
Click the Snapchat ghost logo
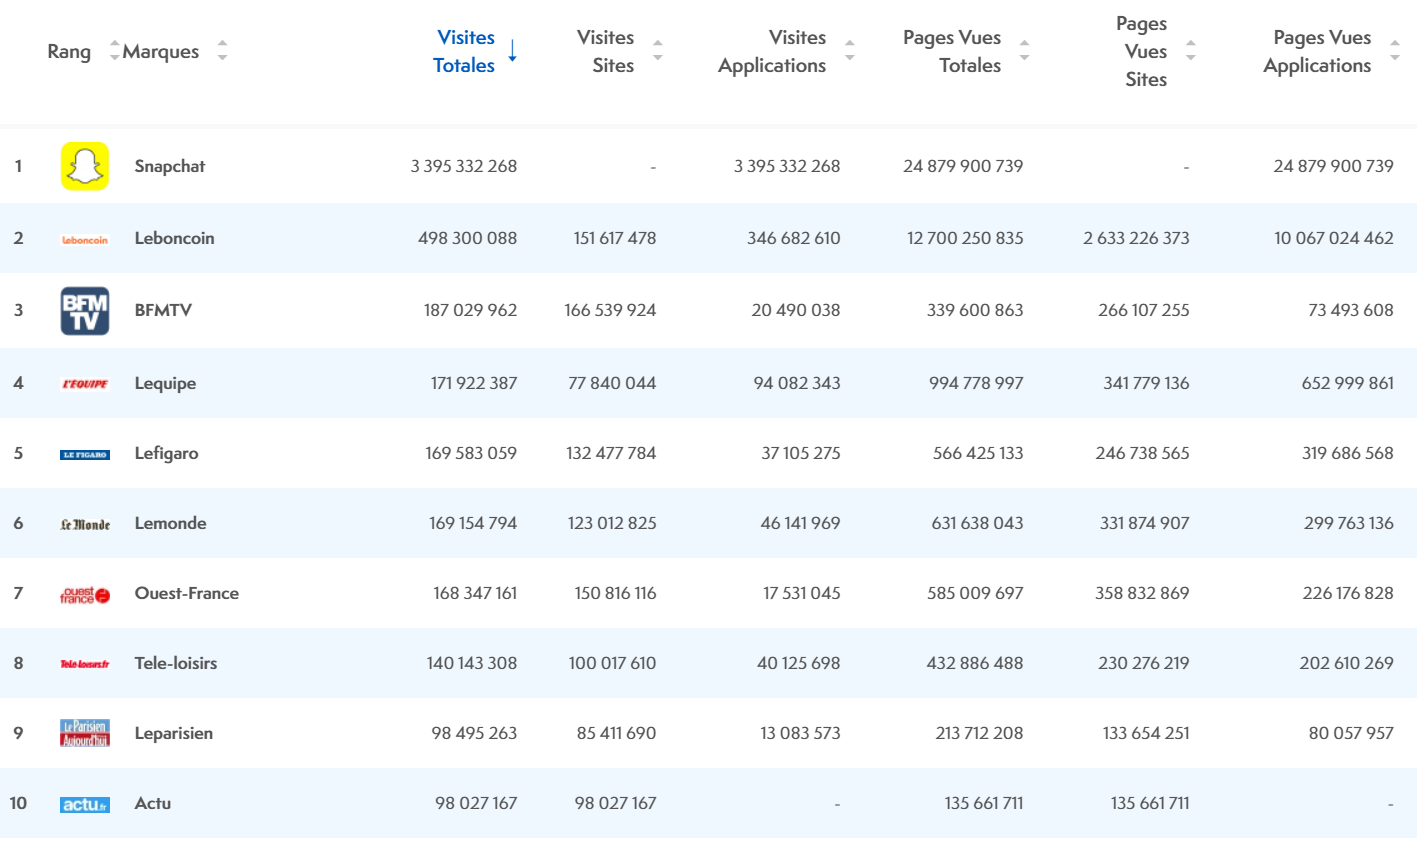85,166
